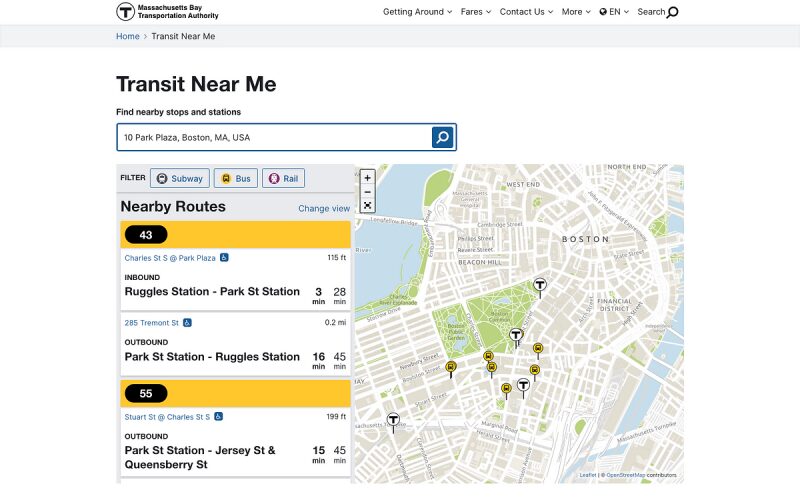Zoom in on the map

[x=367, y=178]
